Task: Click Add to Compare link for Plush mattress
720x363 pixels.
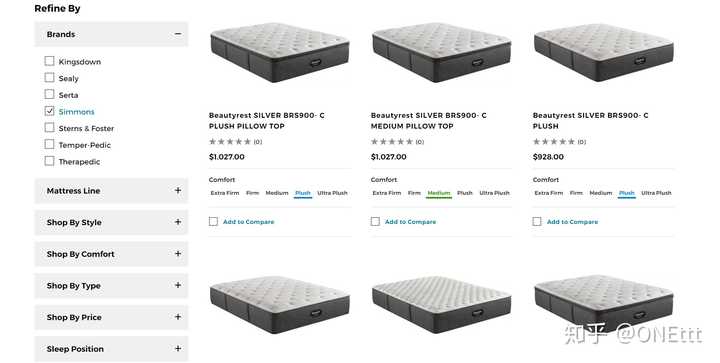Action: tap(573, 222)
